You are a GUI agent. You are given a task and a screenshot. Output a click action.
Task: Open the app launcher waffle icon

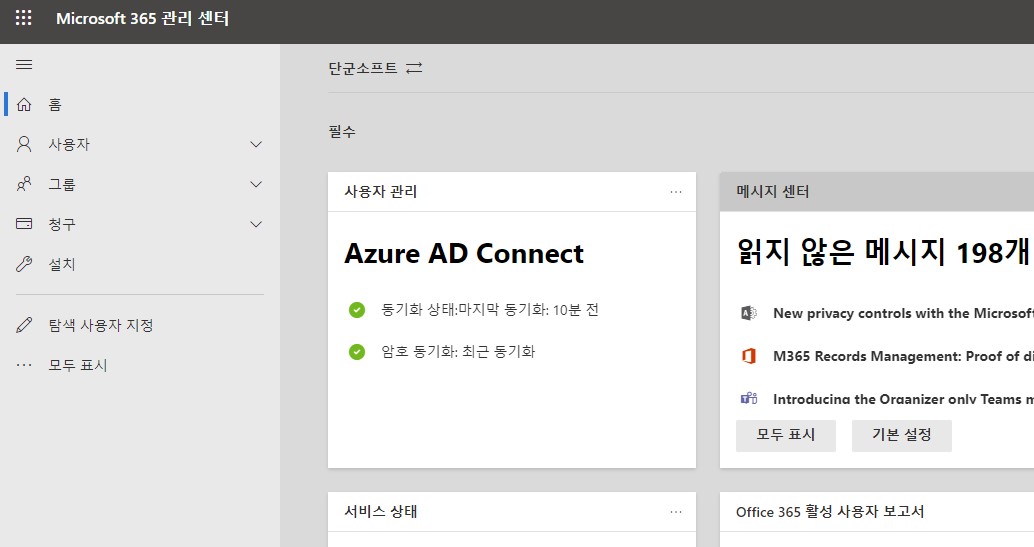24,18
